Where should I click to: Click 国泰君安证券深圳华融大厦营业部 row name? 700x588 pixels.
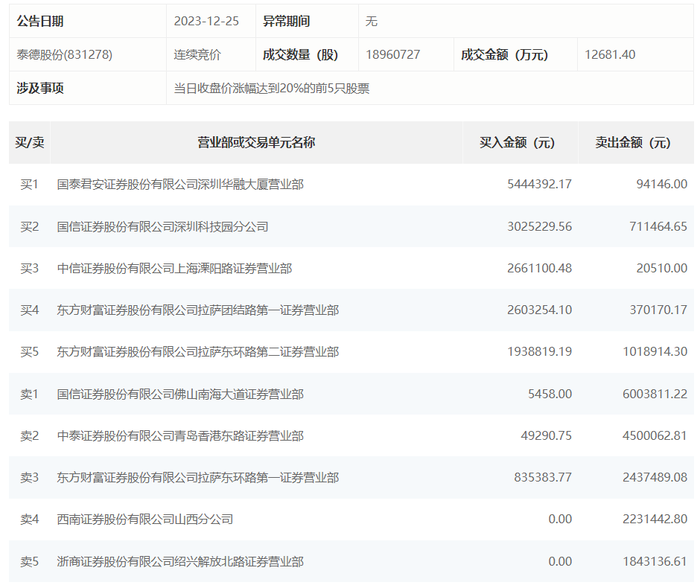click(x=180, y=184)
